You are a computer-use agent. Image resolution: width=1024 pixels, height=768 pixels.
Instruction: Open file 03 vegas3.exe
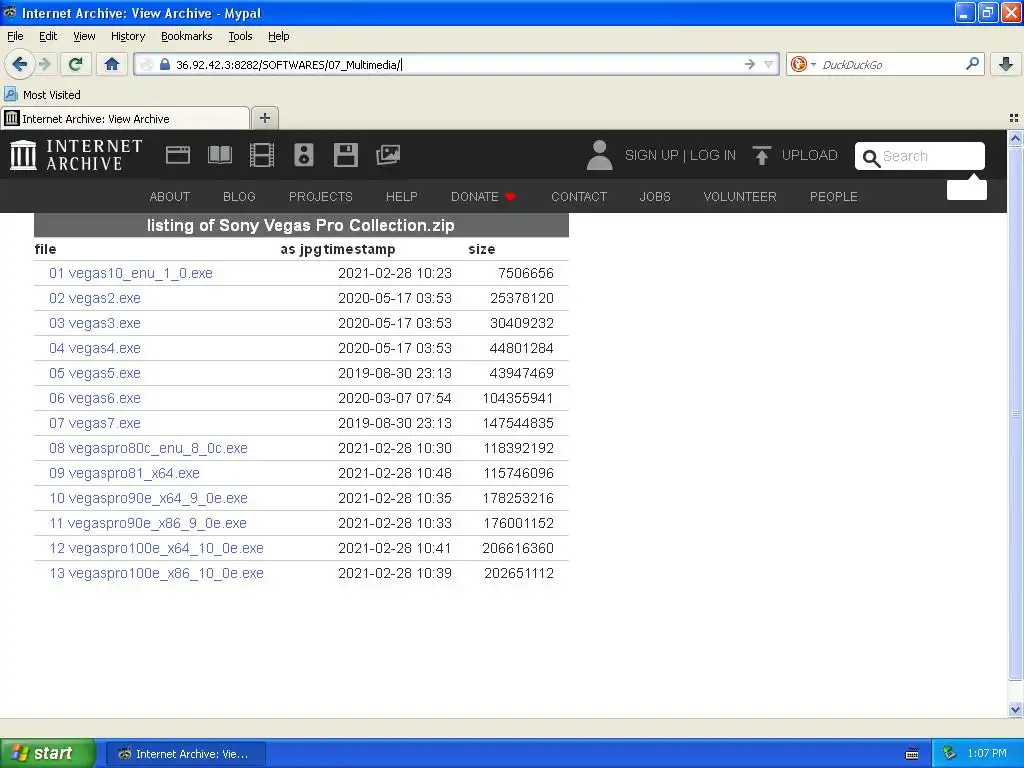click(x=95, y=323)
